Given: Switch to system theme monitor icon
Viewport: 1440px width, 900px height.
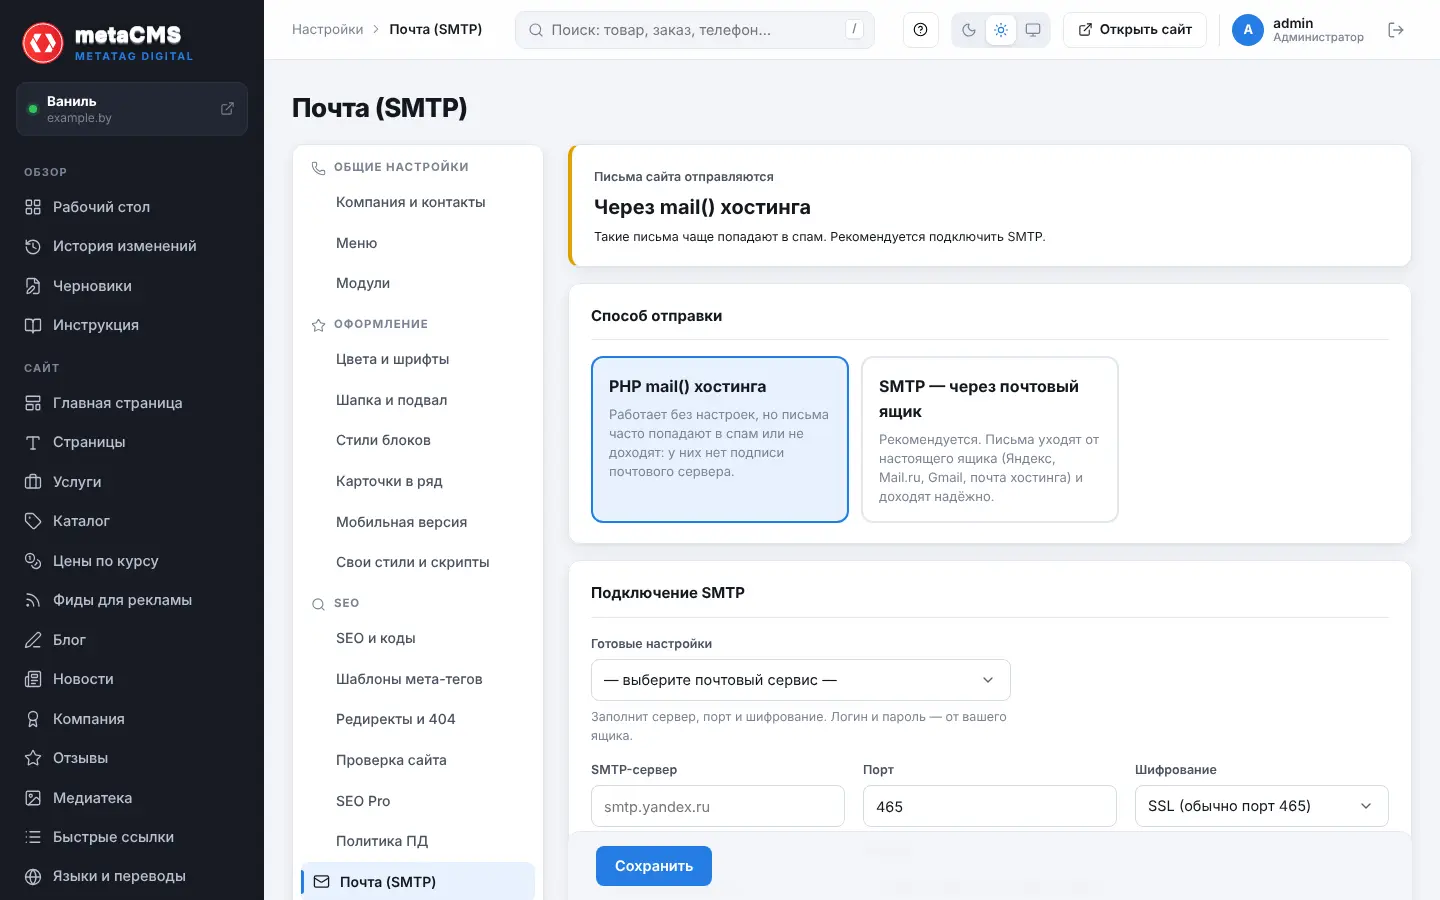Looking at the screenshot, I should [x=1033, y=30].
